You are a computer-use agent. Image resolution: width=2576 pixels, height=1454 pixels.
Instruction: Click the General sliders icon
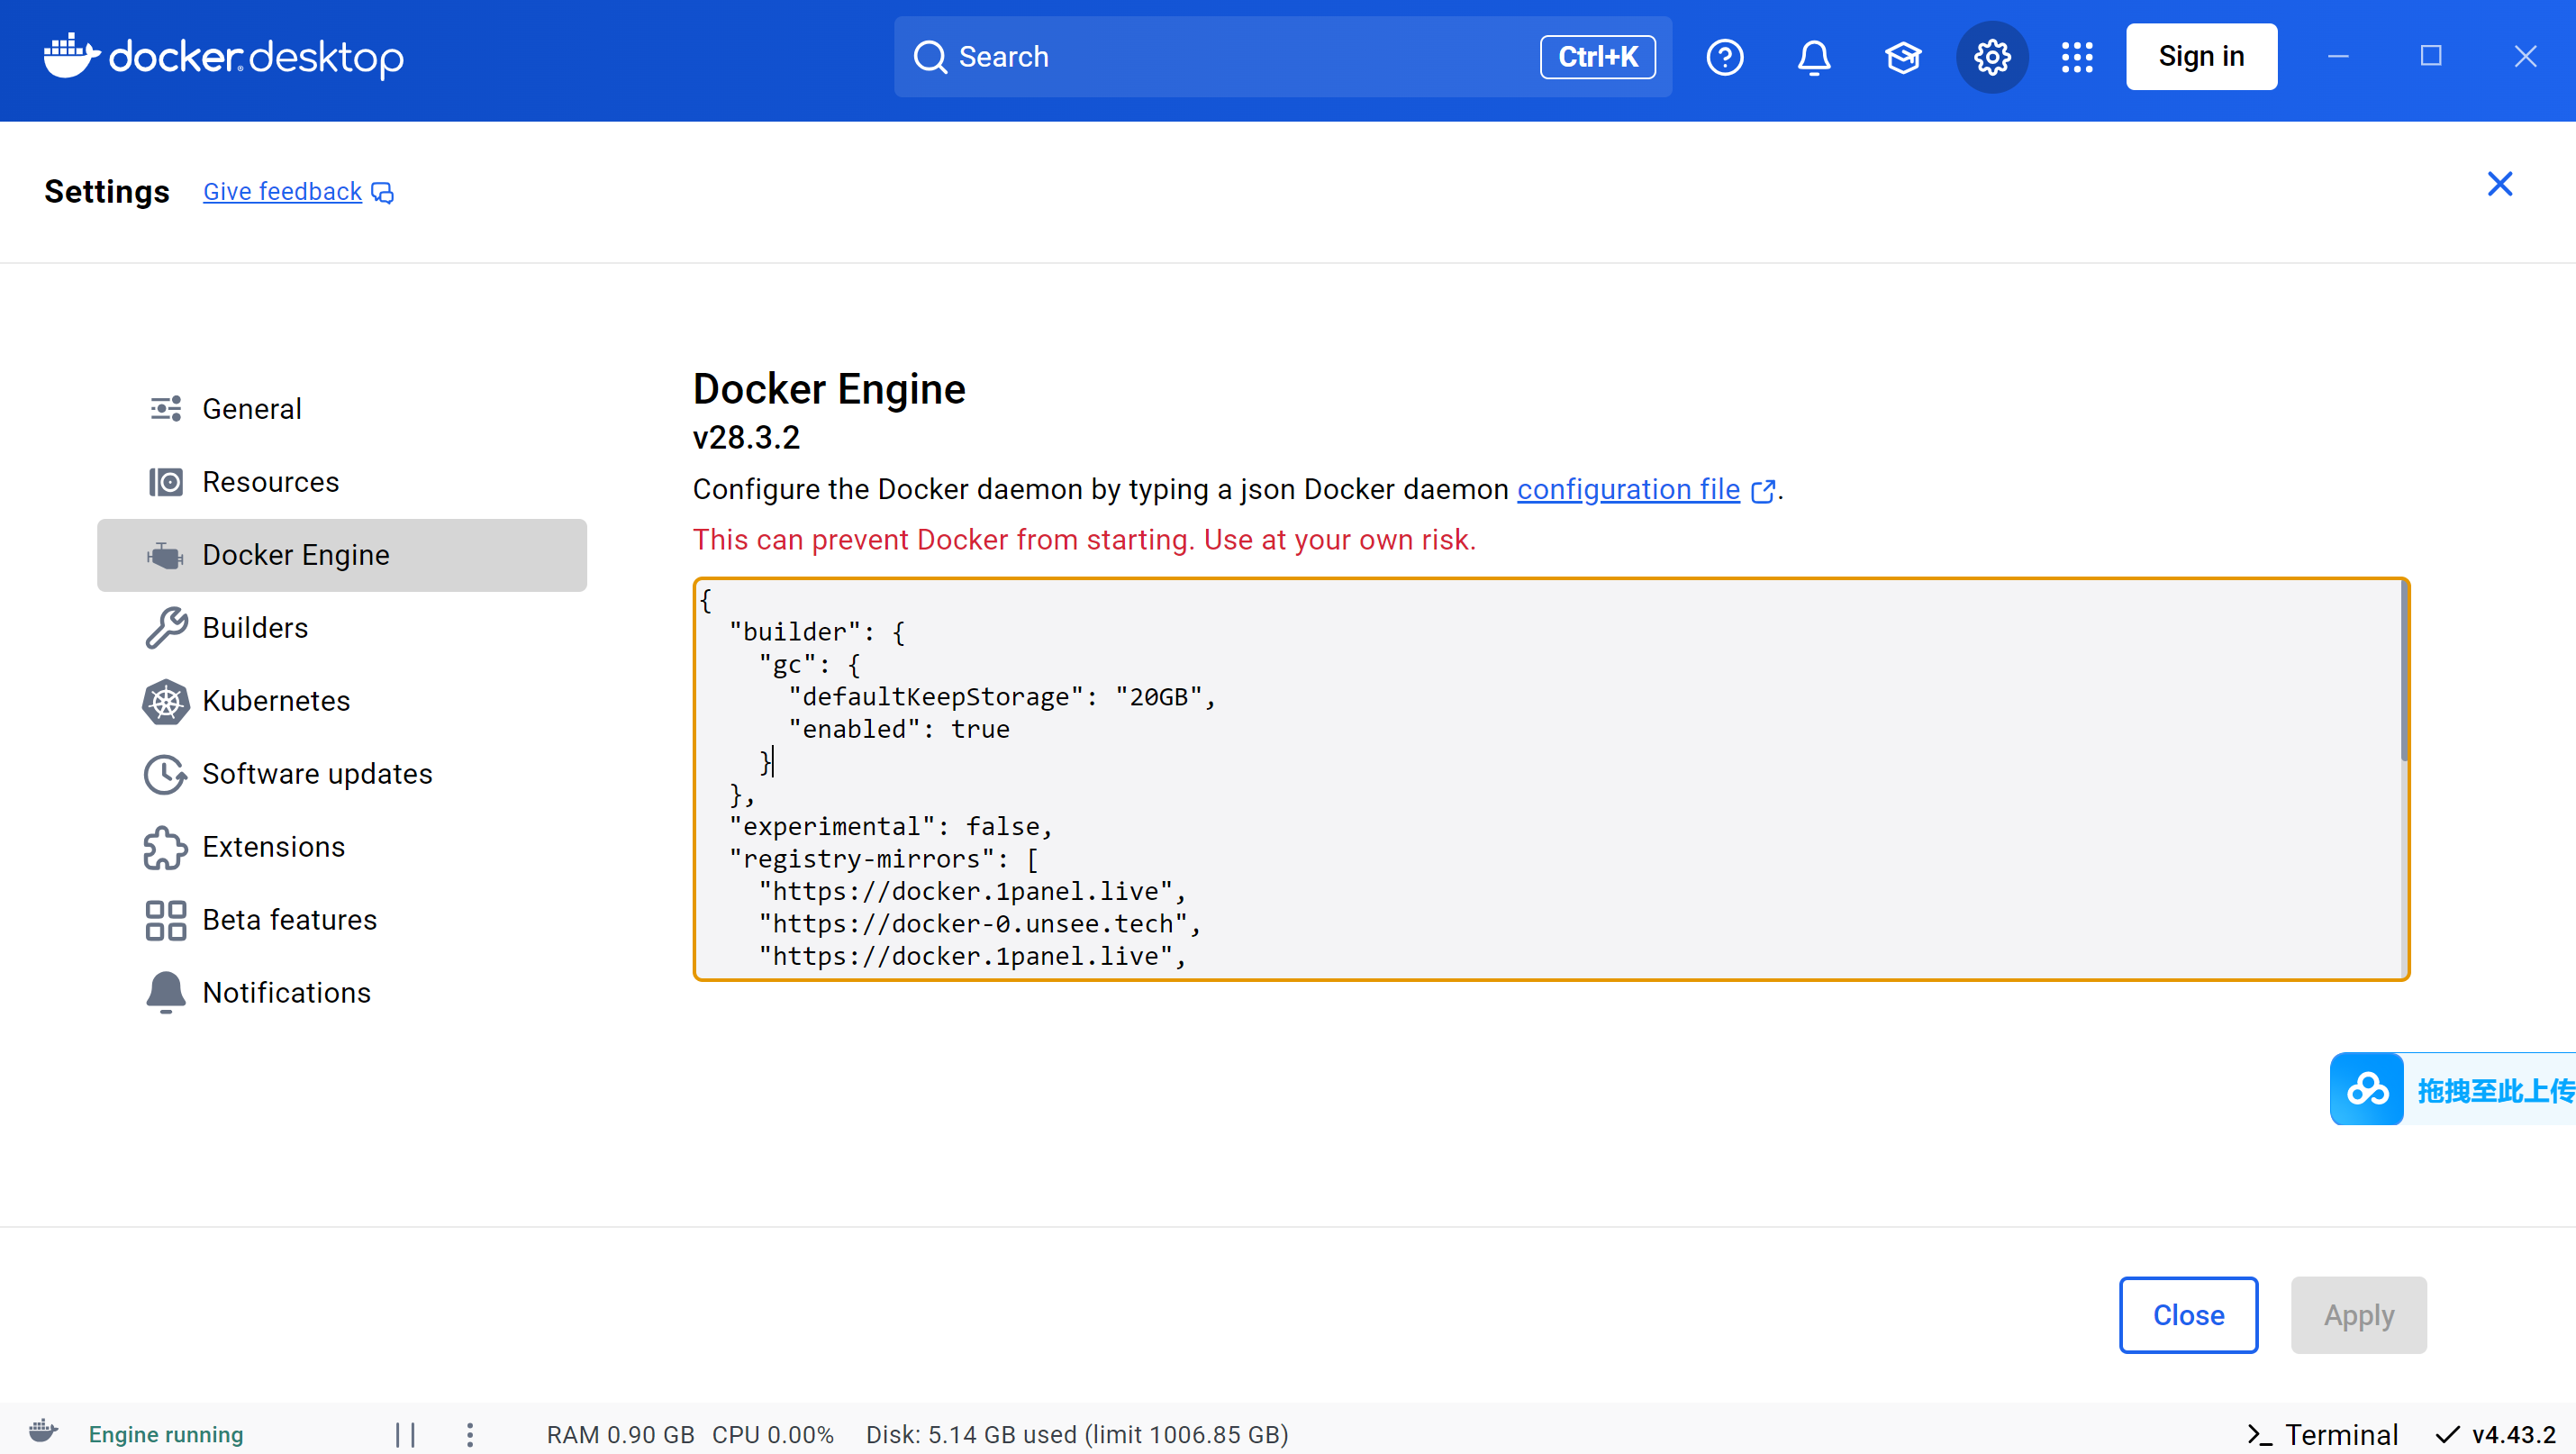coord(165,409)
